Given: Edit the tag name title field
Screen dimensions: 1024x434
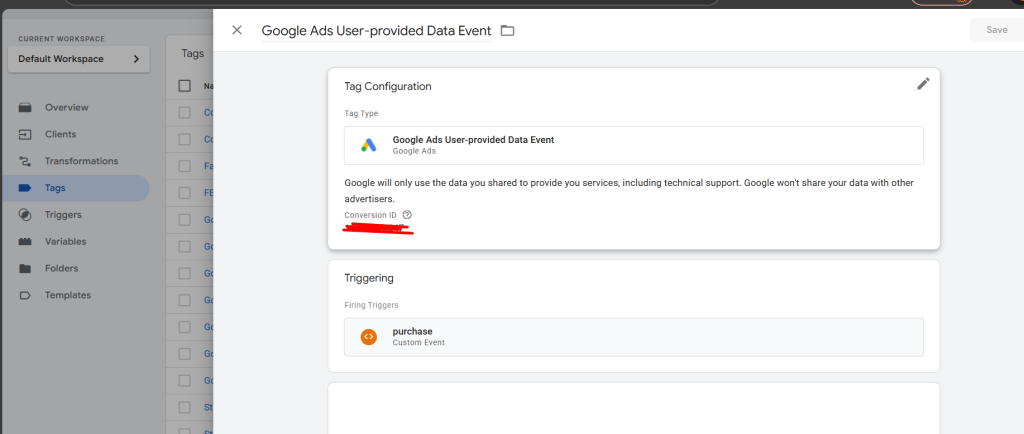Looking at the screenshot, I should (376, 31).
